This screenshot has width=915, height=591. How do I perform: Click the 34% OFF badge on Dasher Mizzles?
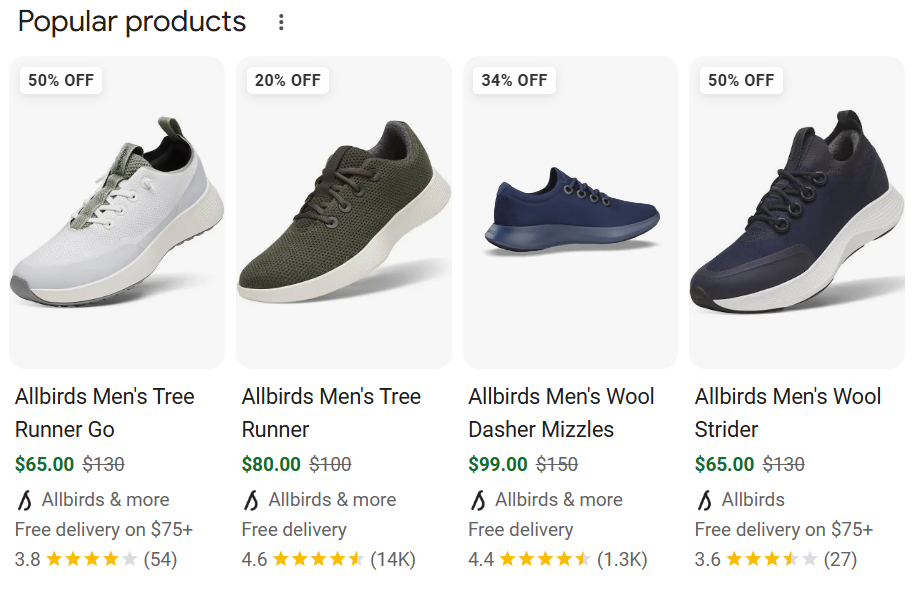(514, 80)
